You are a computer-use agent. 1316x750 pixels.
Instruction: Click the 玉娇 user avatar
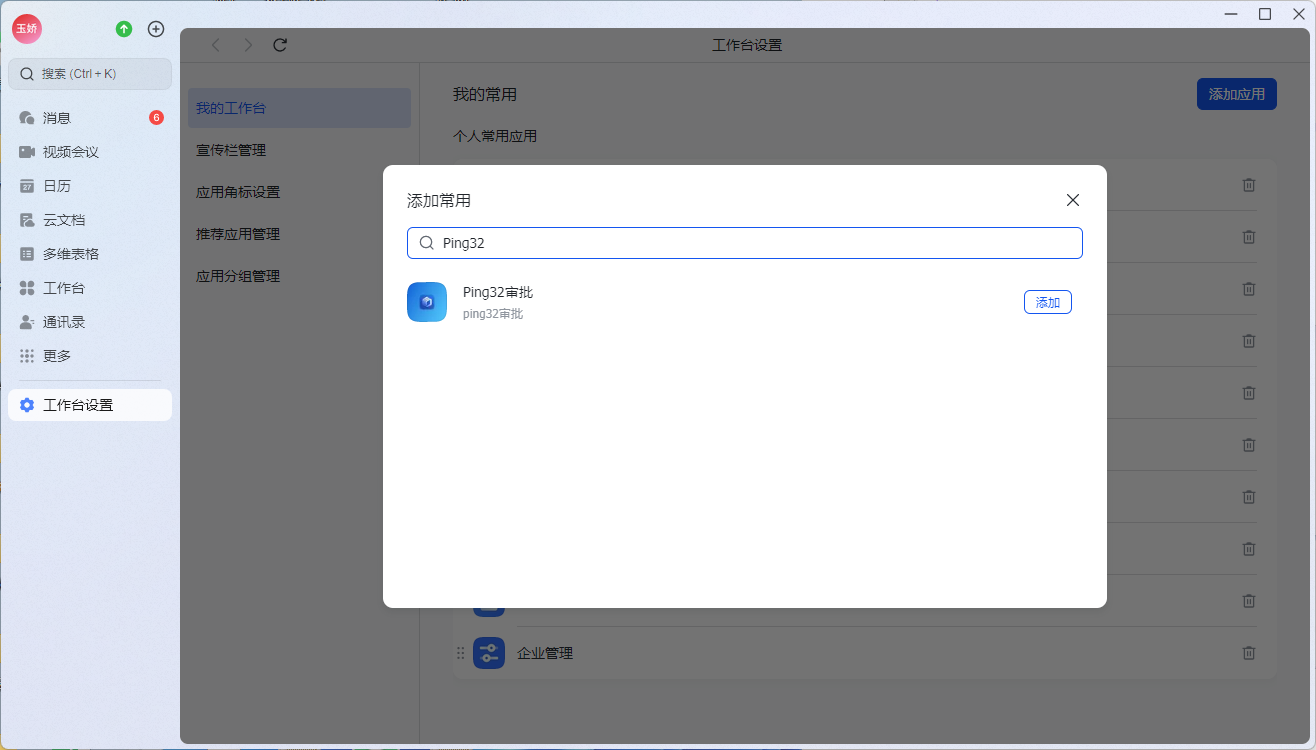pos(27,29)
